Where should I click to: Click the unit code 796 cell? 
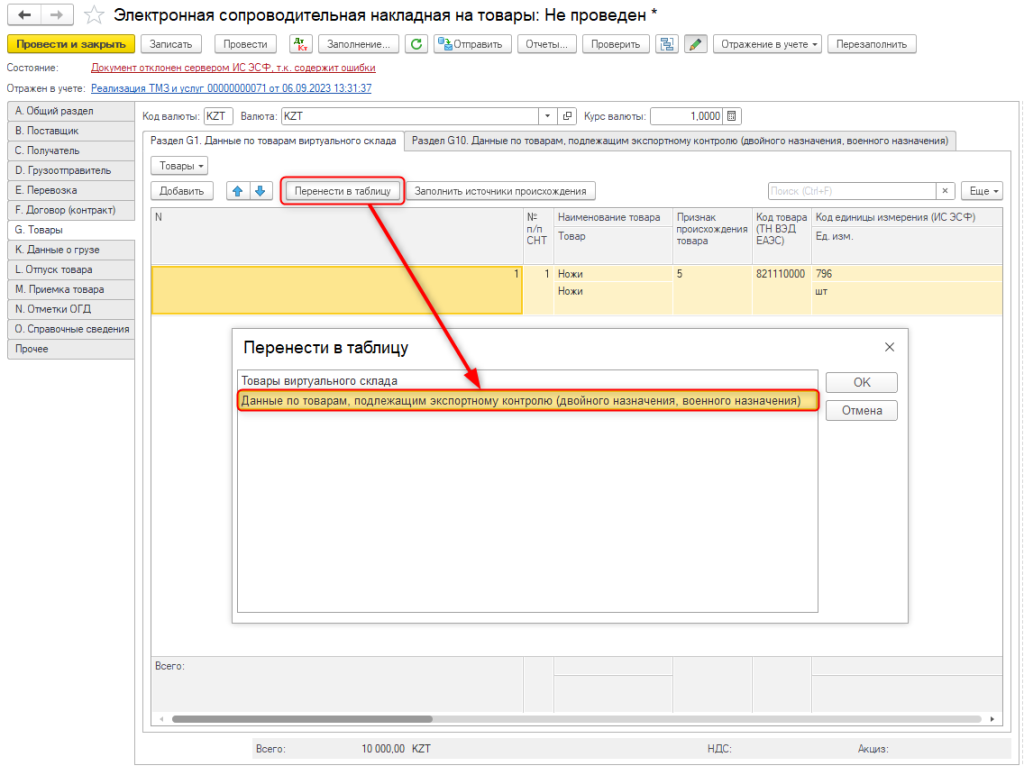point(906,274)
